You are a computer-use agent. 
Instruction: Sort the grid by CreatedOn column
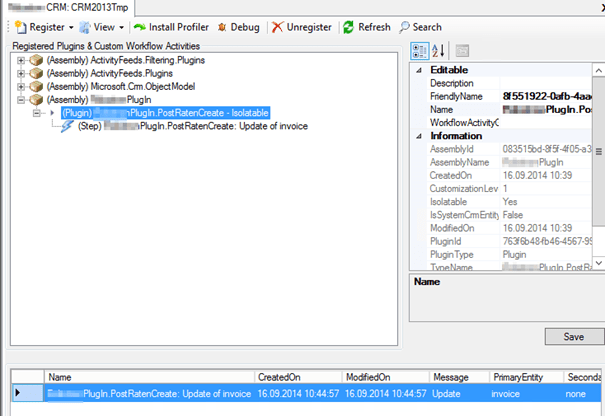pos(283,377)
